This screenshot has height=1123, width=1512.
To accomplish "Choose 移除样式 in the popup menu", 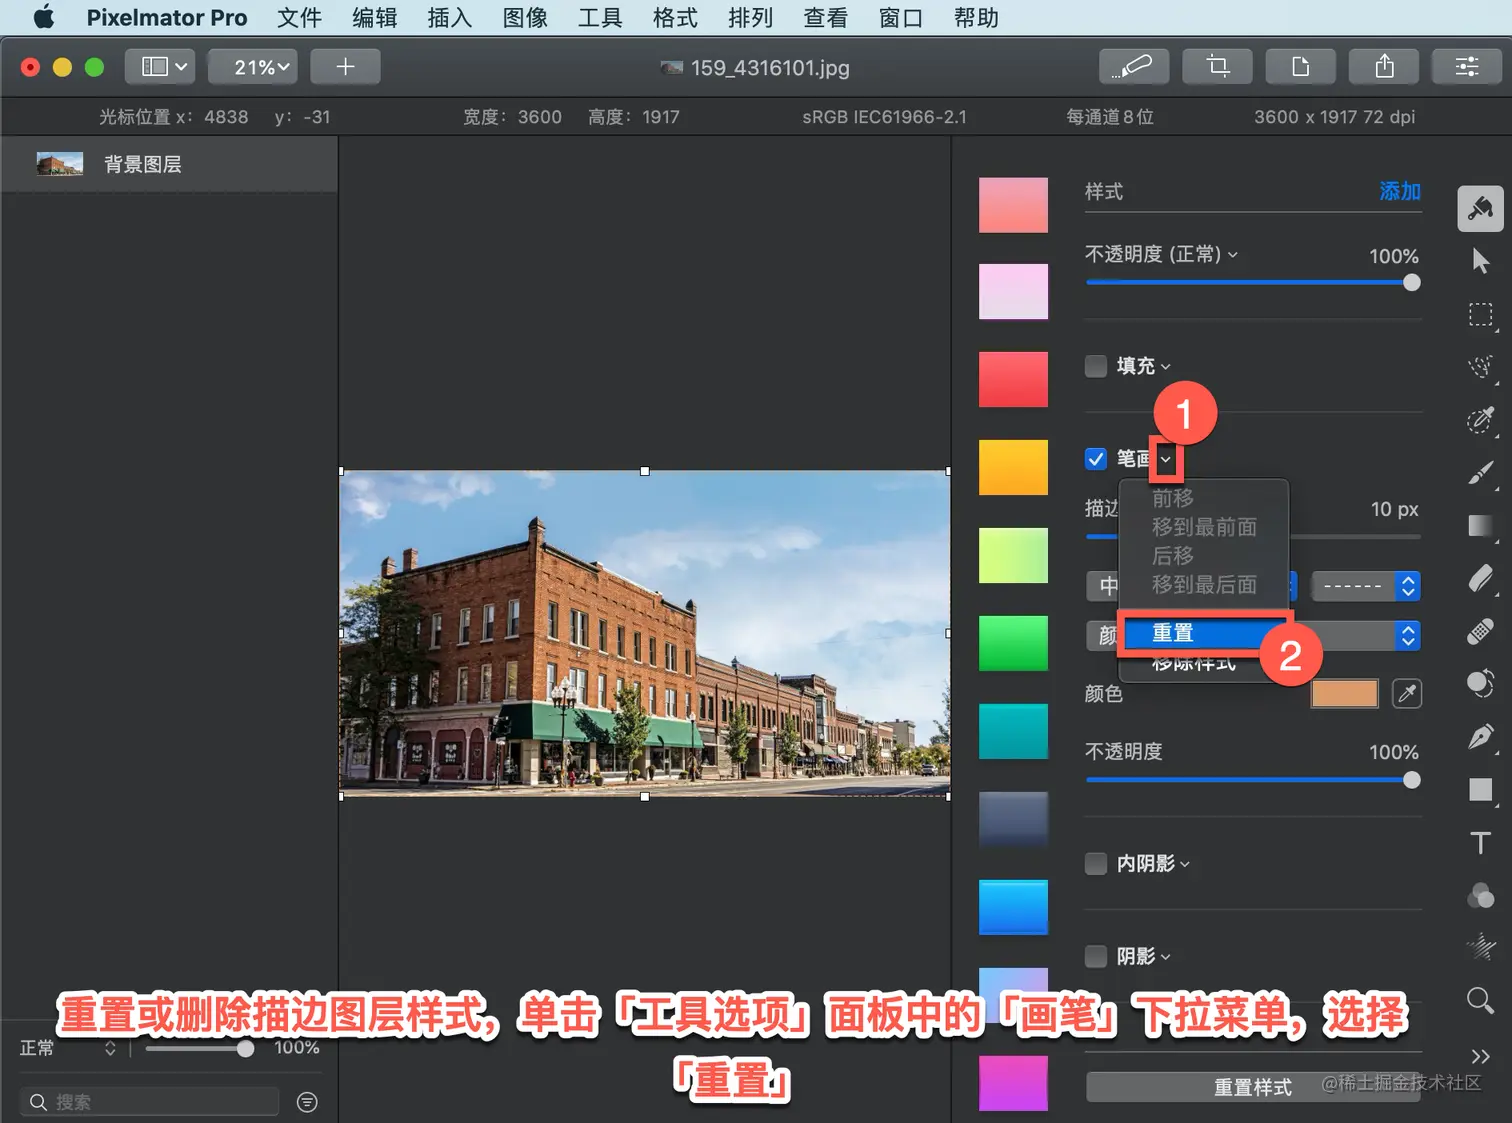I will [x=1194, y=662].
